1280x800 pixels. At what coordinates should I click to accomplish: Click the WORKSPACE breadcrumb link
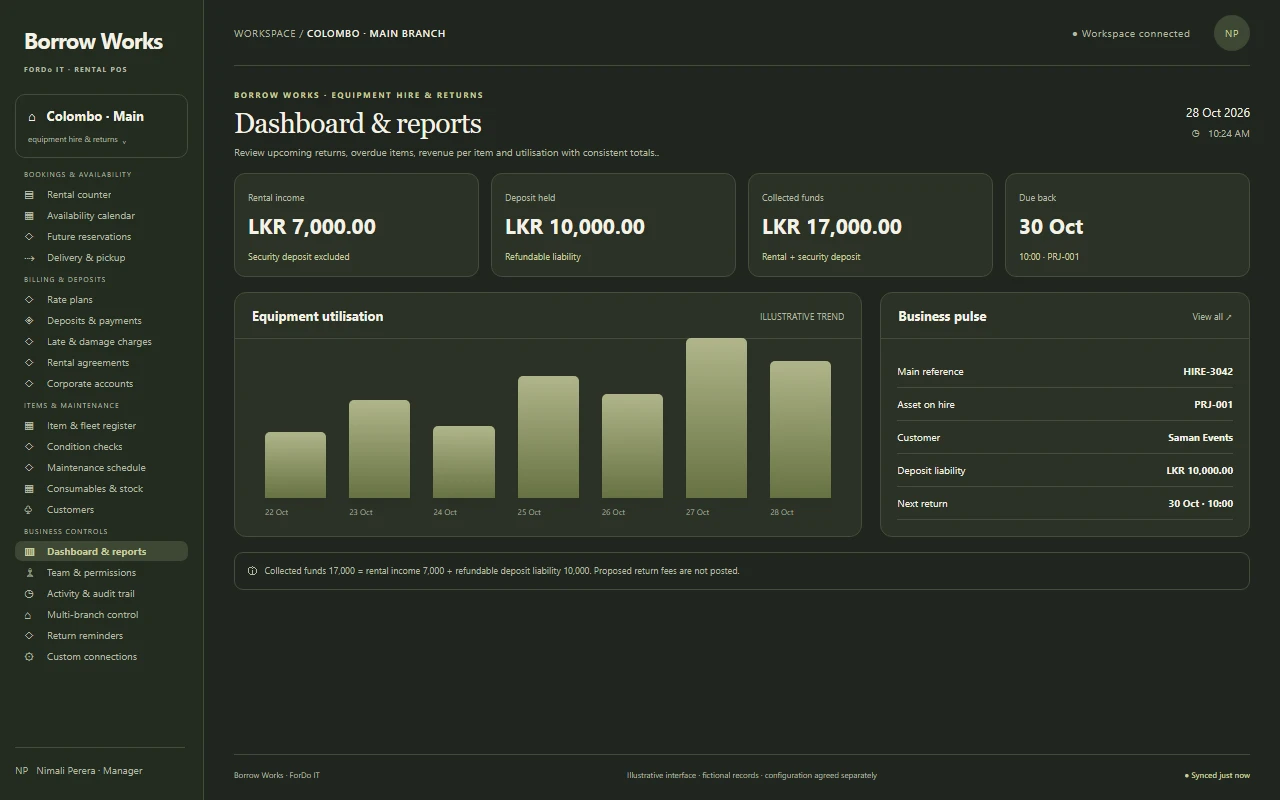[x=265, y=34]
